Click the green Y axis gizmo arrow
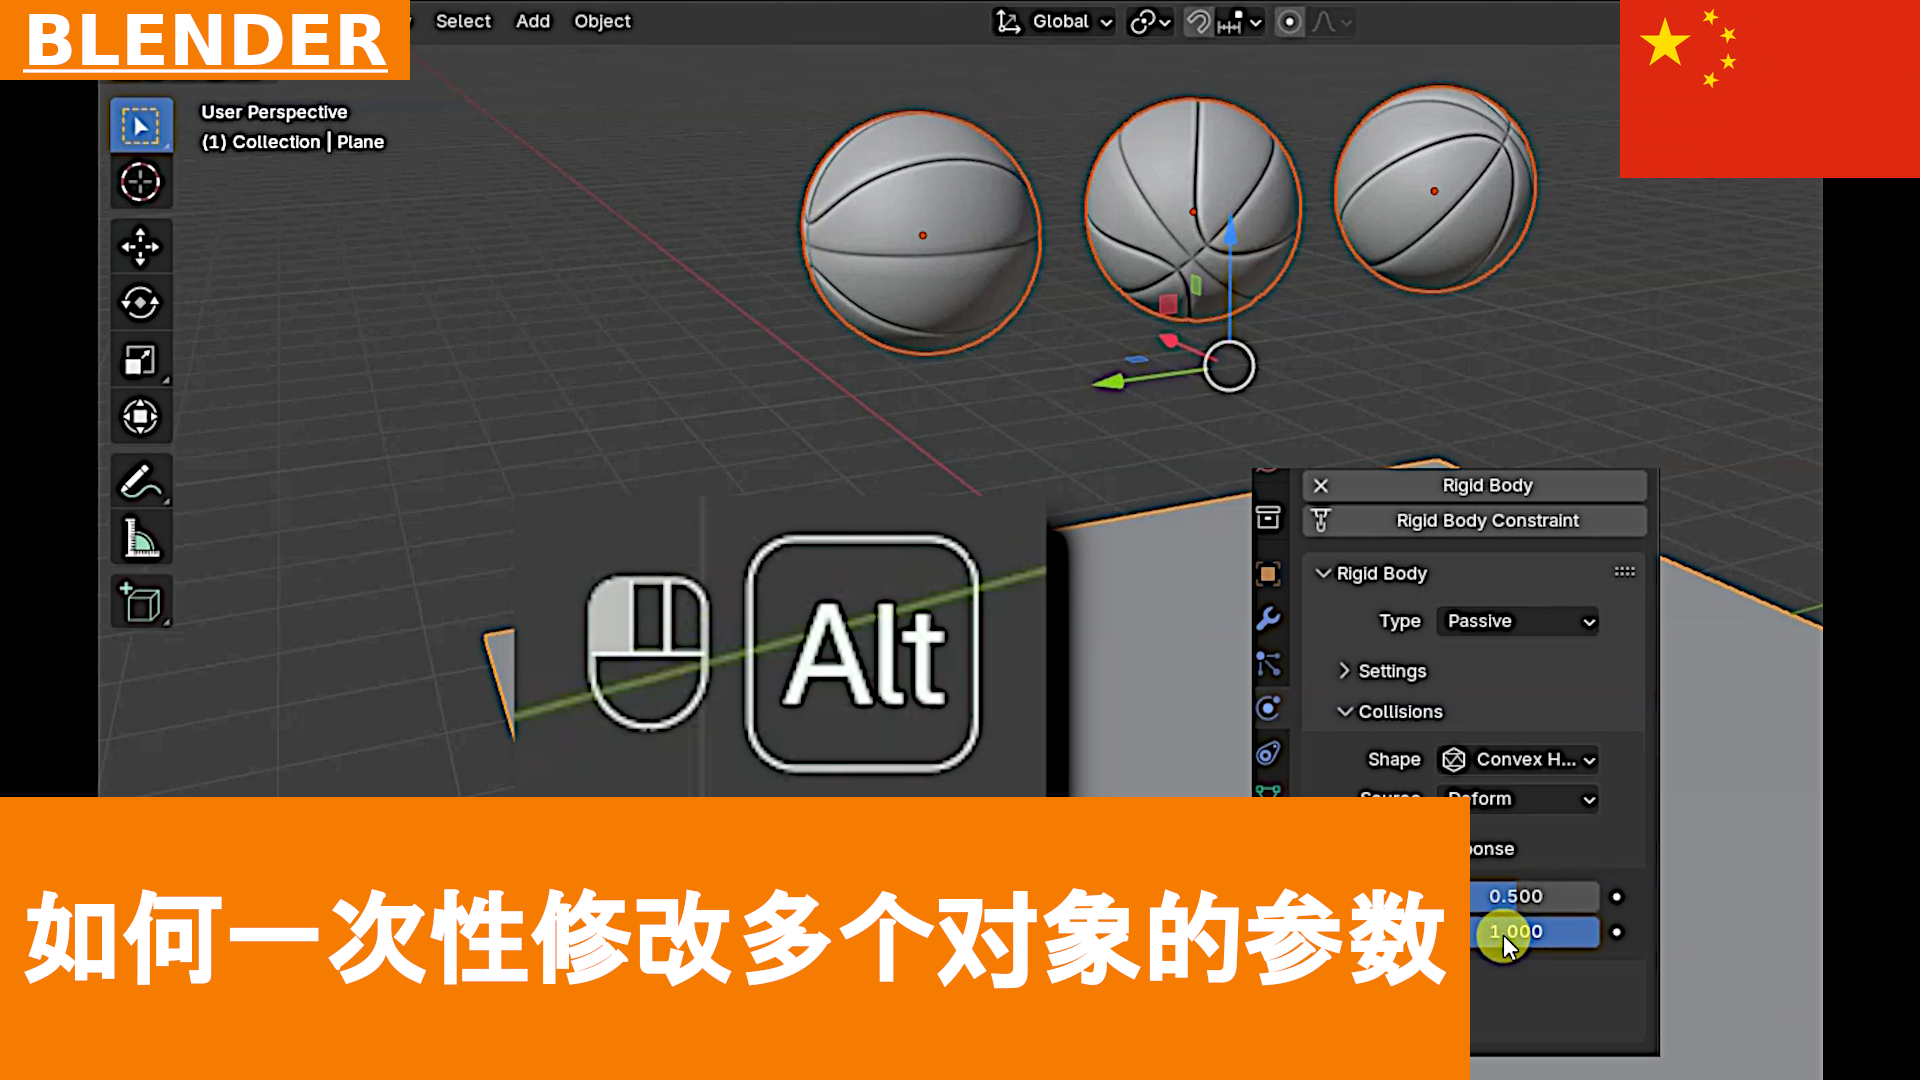 tap(1108, 381)
